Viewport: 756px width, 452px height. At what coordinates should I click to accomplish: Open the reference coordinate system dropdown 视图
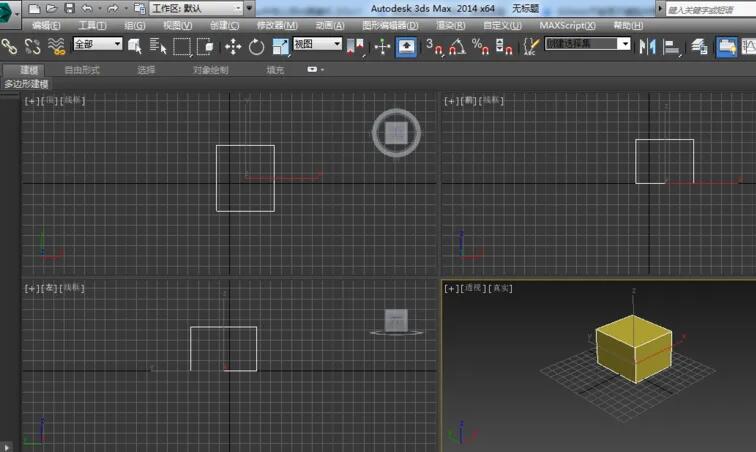pos(316,44)
